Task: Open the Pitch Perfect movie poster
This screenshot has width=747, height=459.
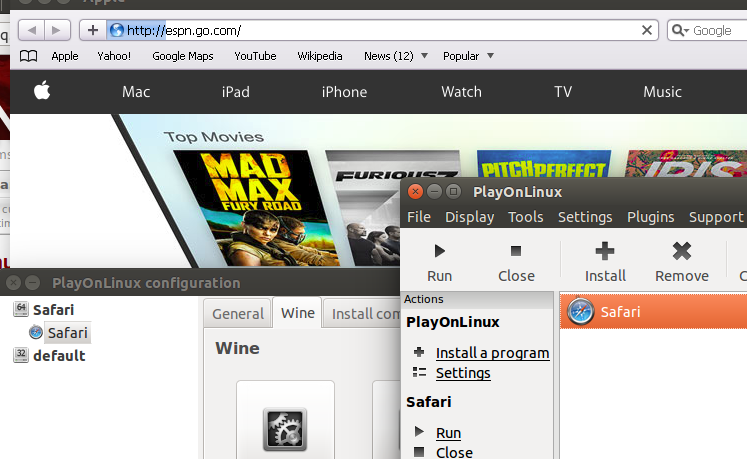Action: [x=544, y=163]
